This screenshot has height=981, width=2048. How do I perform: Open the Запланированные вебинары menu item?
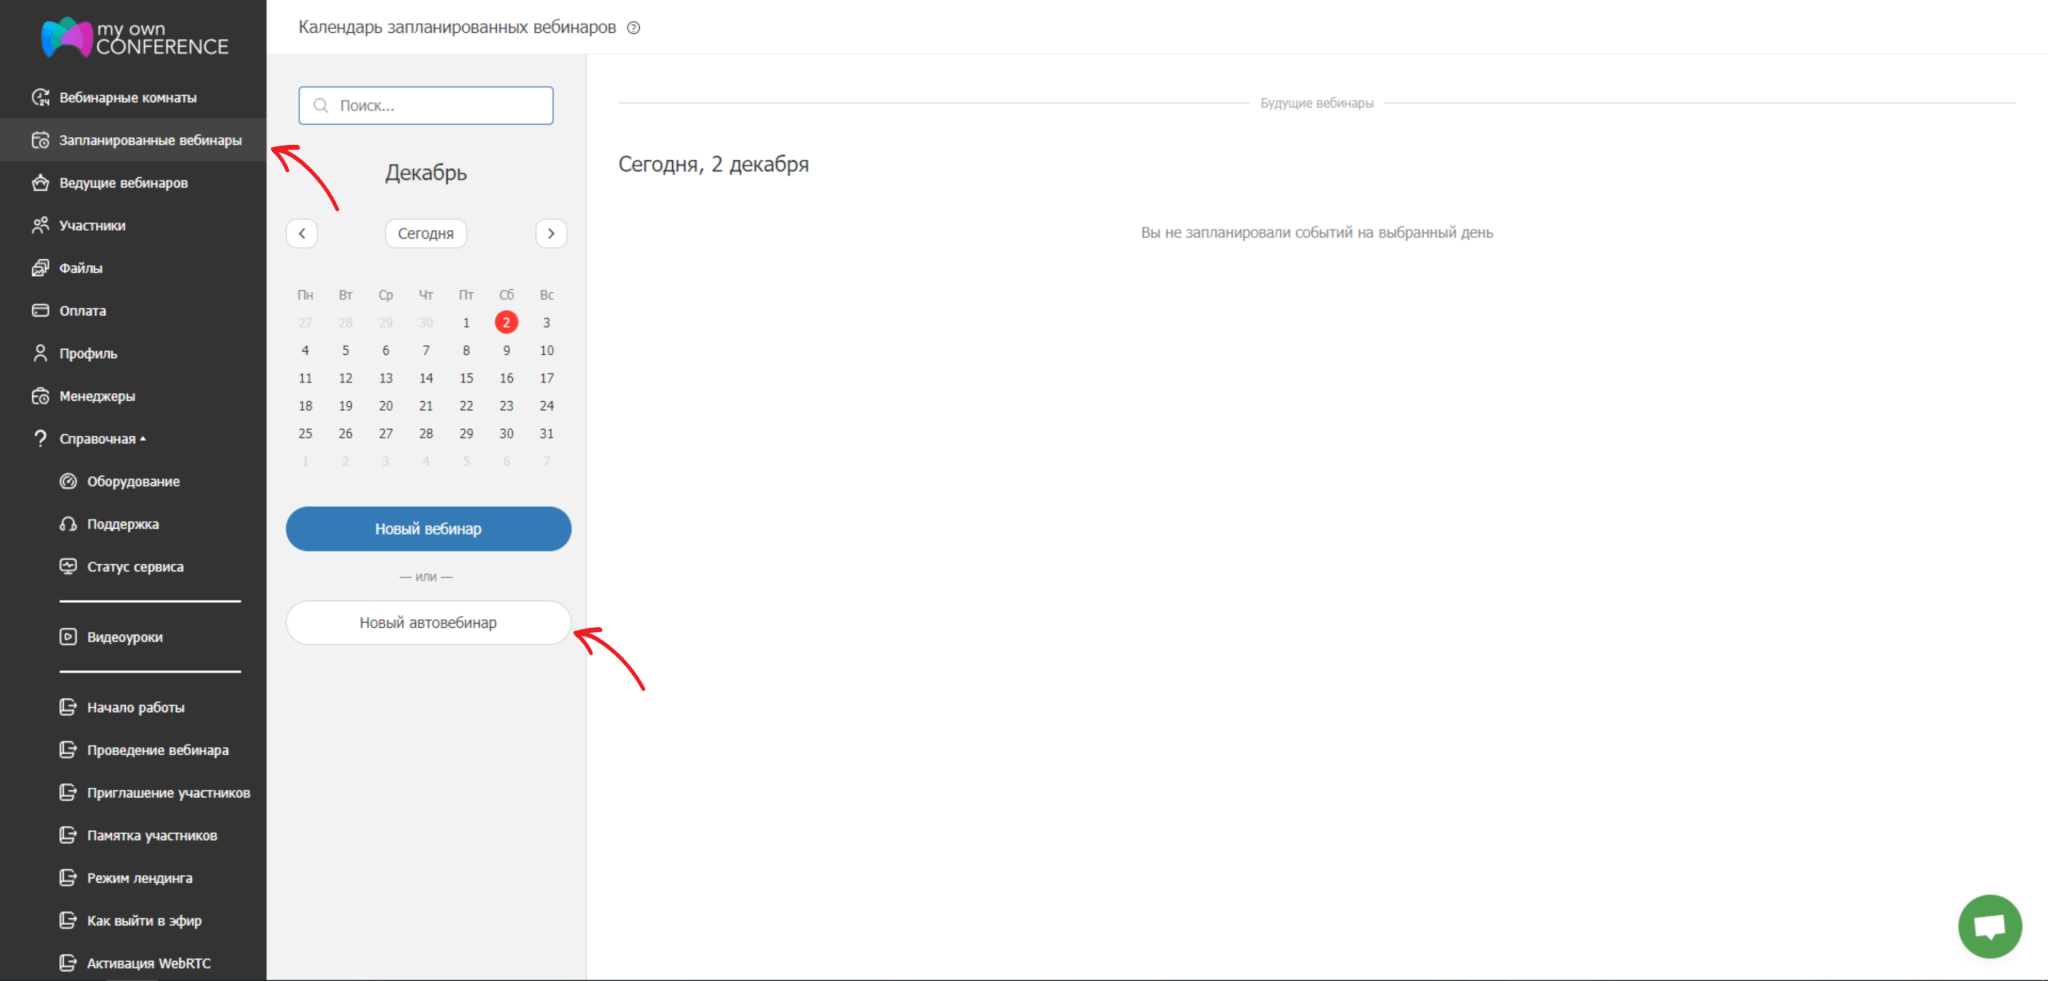tap(150, 140)
